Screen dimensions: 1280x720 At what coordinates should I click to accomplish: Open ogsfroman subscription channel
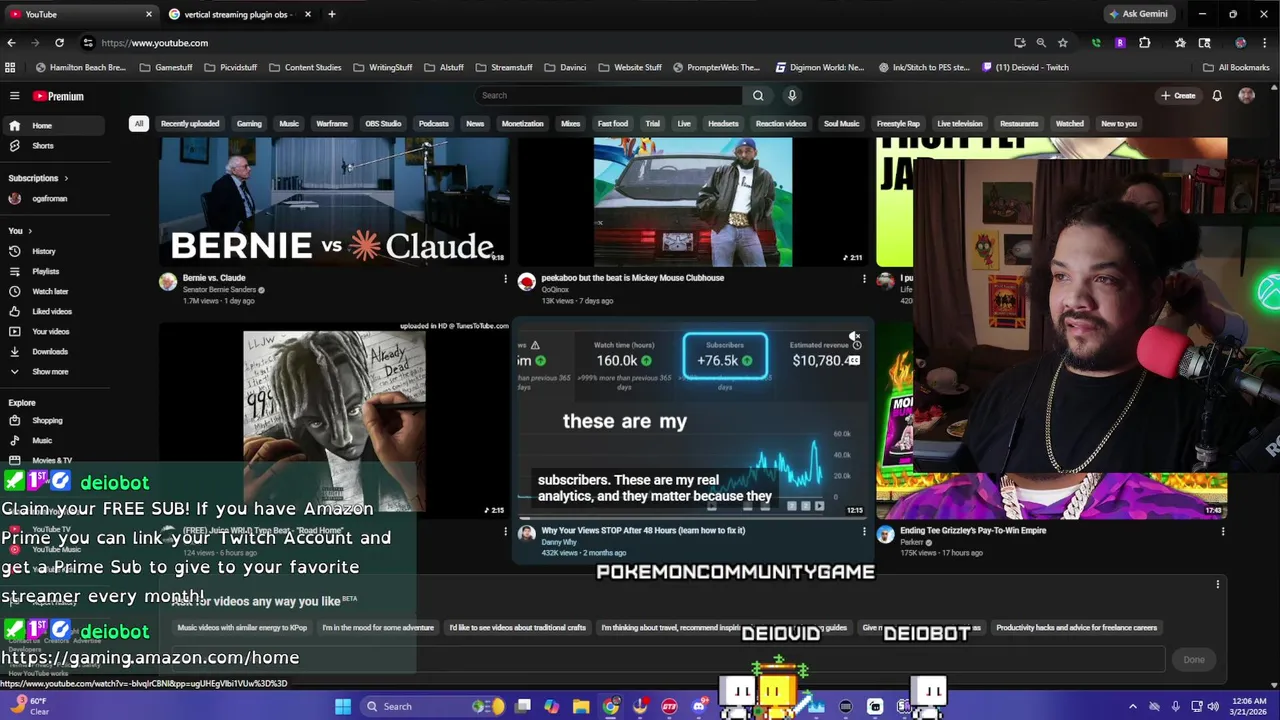pyautogui.click(x=52, y=198)
